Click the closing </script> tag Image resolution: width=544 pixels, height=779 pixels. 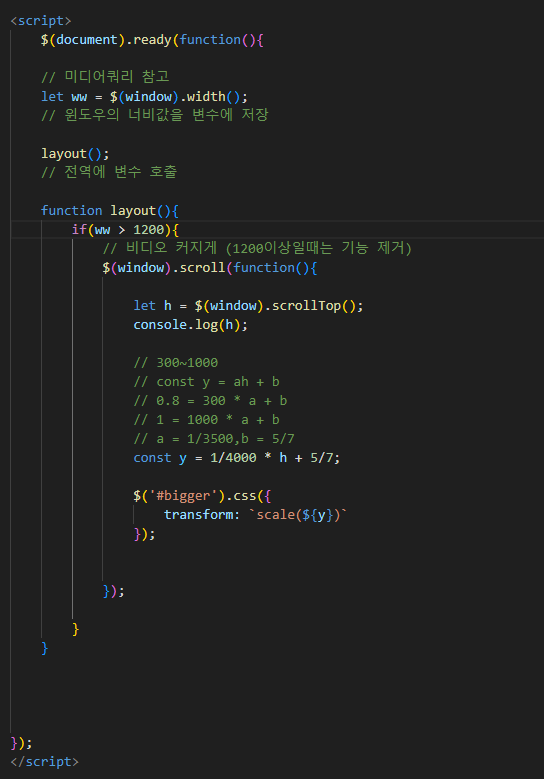point(45,762)
